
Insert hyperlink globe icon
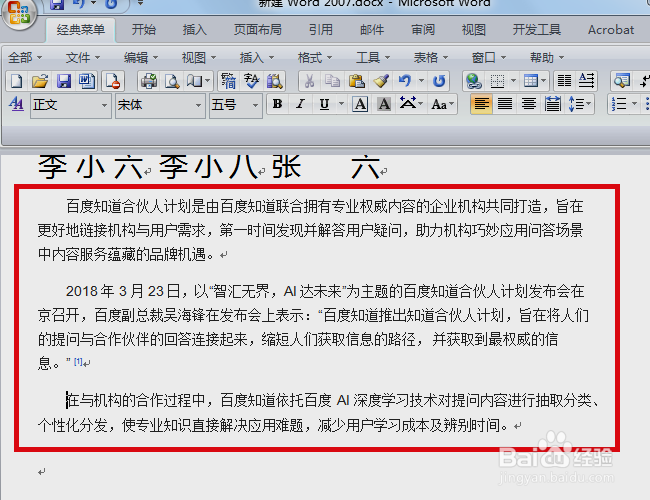coord(473,81)
